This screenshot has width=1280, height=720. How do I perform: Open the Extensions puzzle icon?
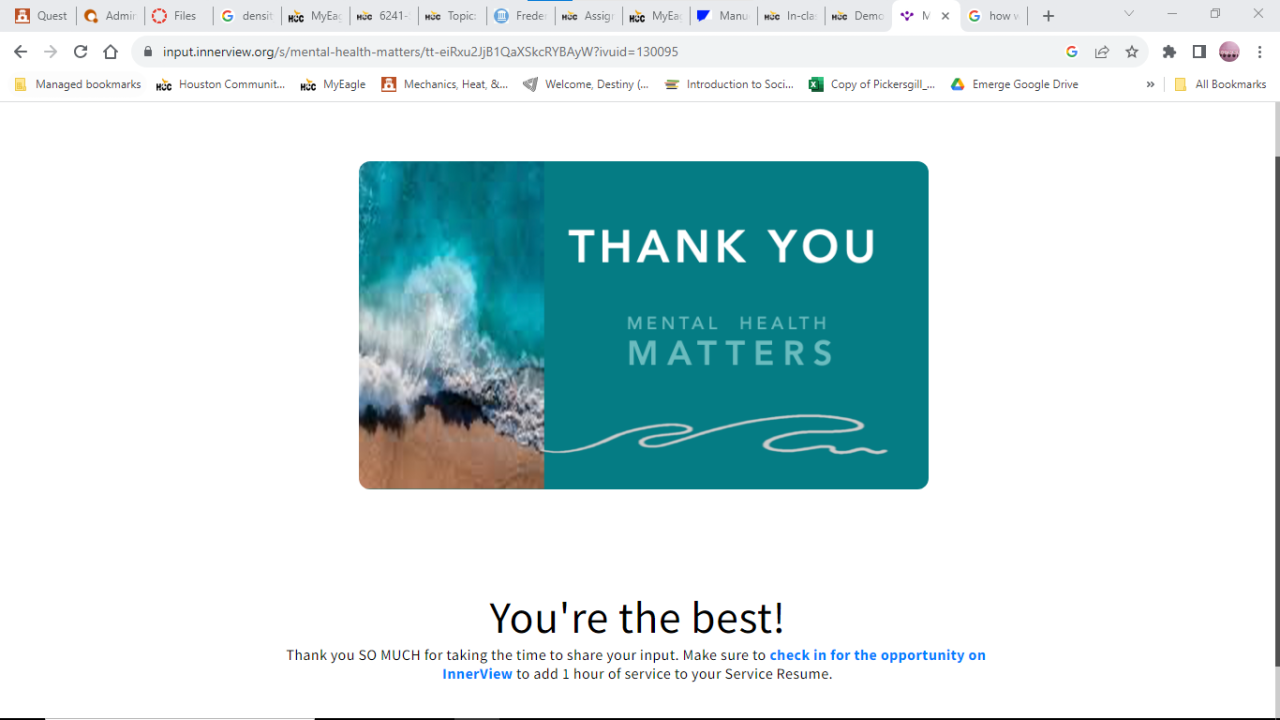(1169, 52)
